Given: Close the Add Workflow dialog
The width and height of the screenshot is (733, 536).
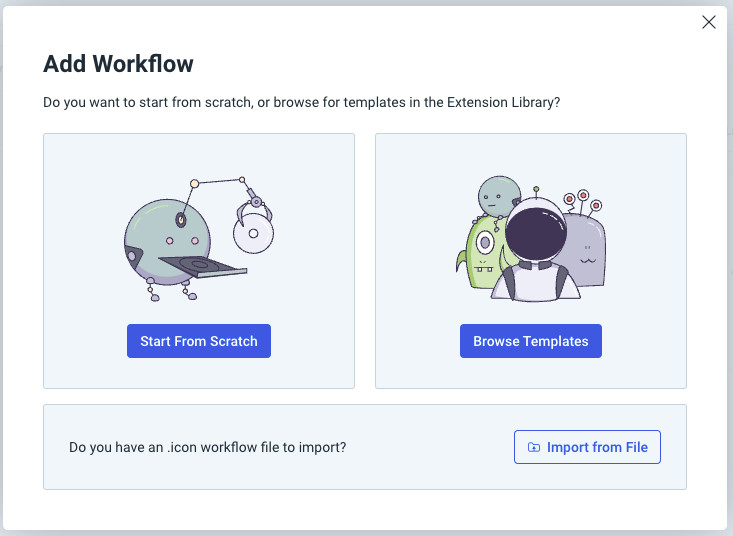Looking at the screenshot, I should tap(709, 22).
